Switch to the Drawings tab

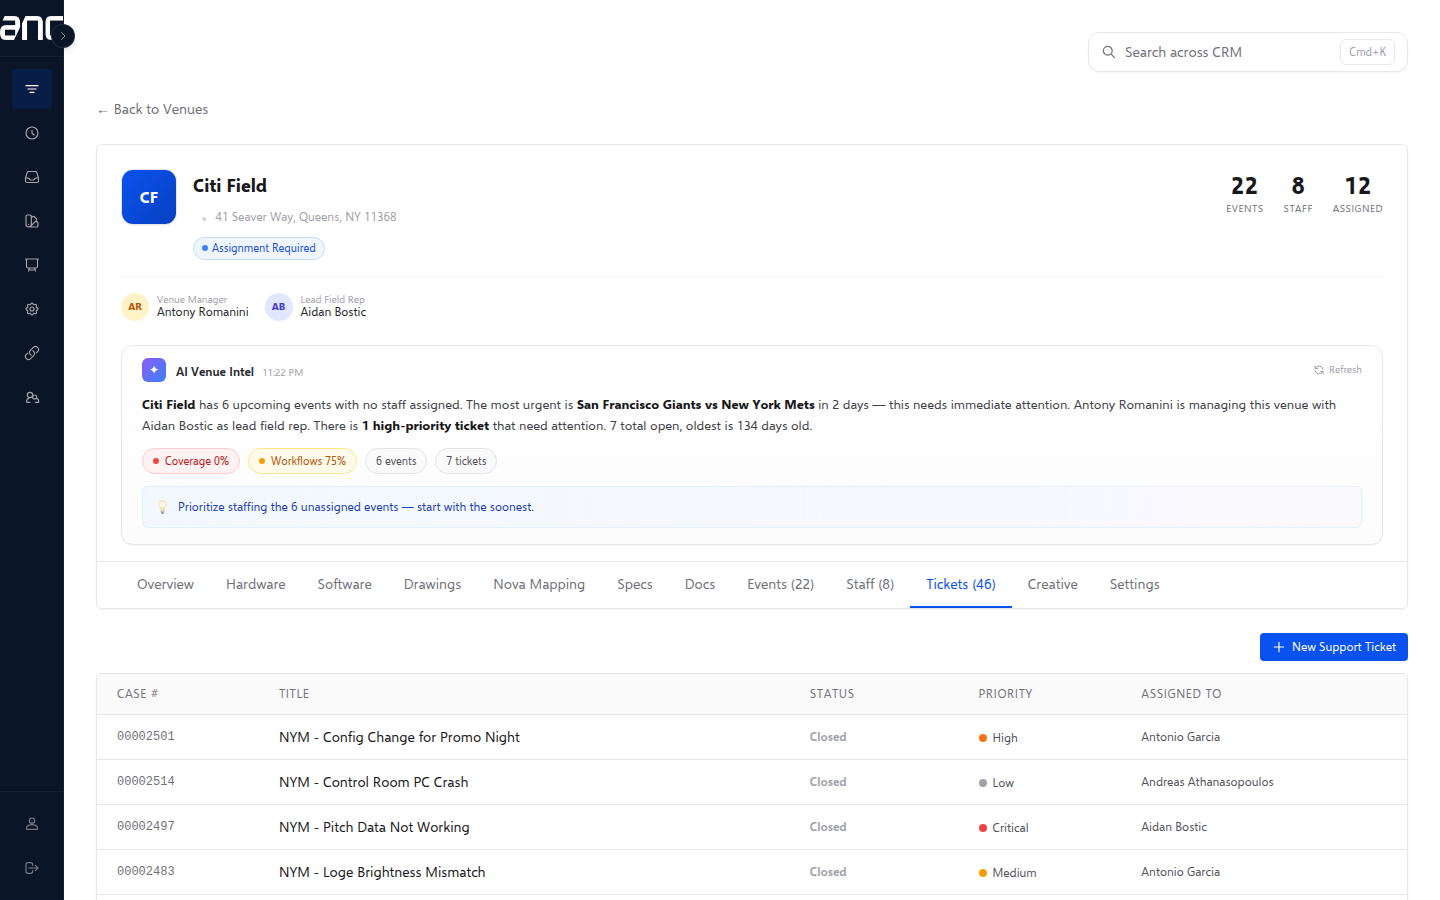(433, 585)
